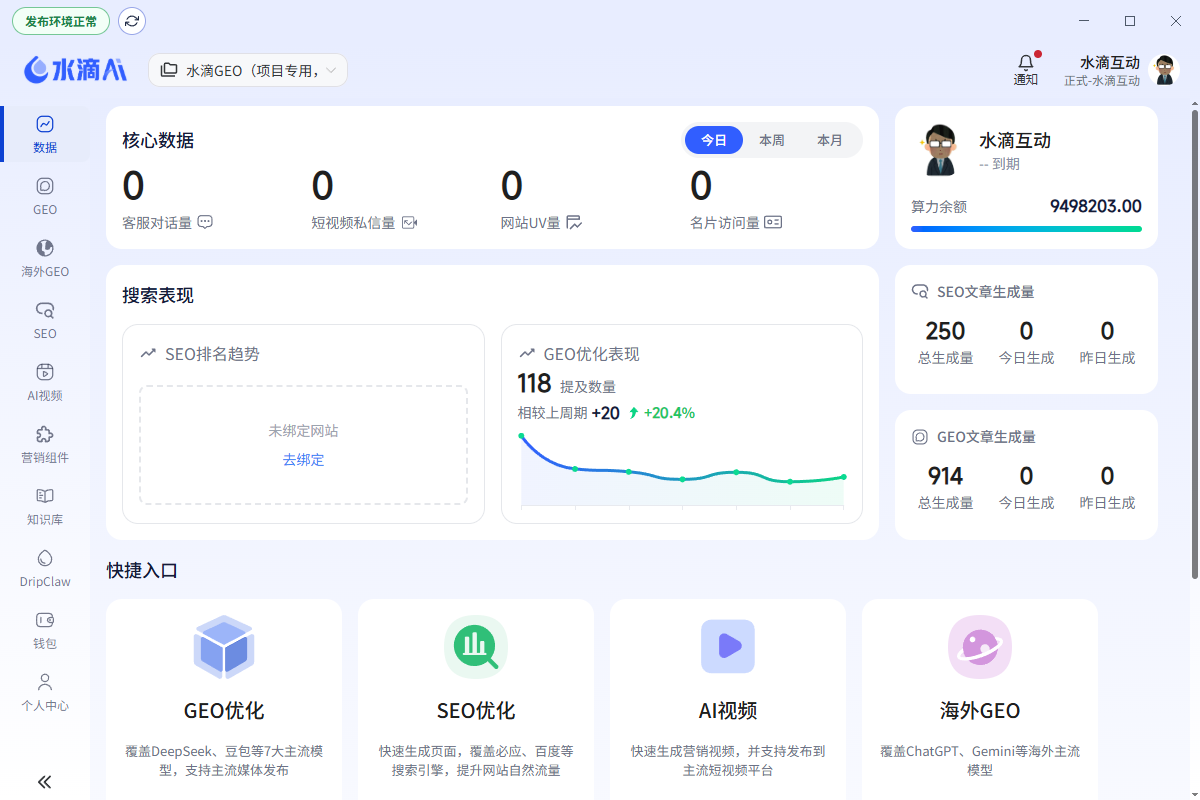Switch to the 本周 time range
The image size is (1200, 800).
pos(772,140)
